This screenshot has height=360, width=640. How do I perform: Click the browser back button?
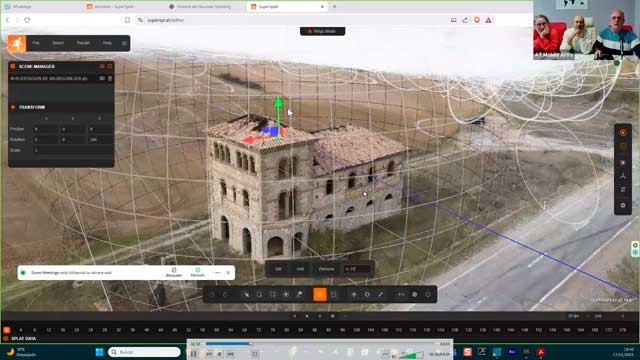pyautogui.click(x=7, y=20)
